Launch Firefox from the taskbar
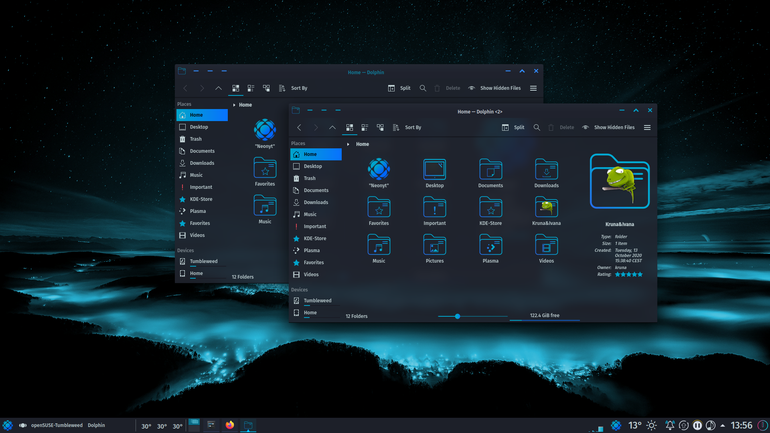Screen dimensions: 770x433 pyautogui.click(x=230, y=425)
